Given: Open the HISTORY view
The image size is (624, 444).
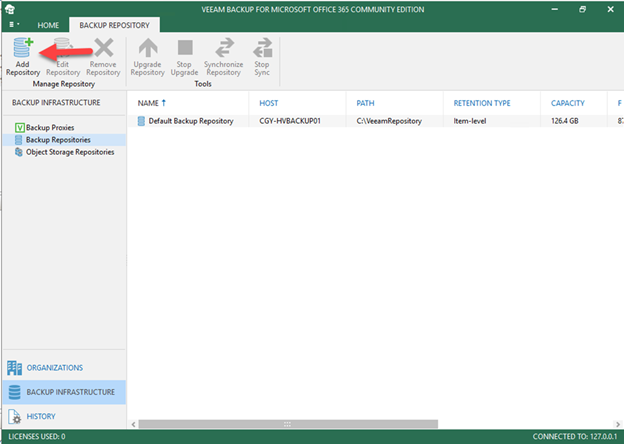Looking at the screenshot, I should [x=64, y=417].
